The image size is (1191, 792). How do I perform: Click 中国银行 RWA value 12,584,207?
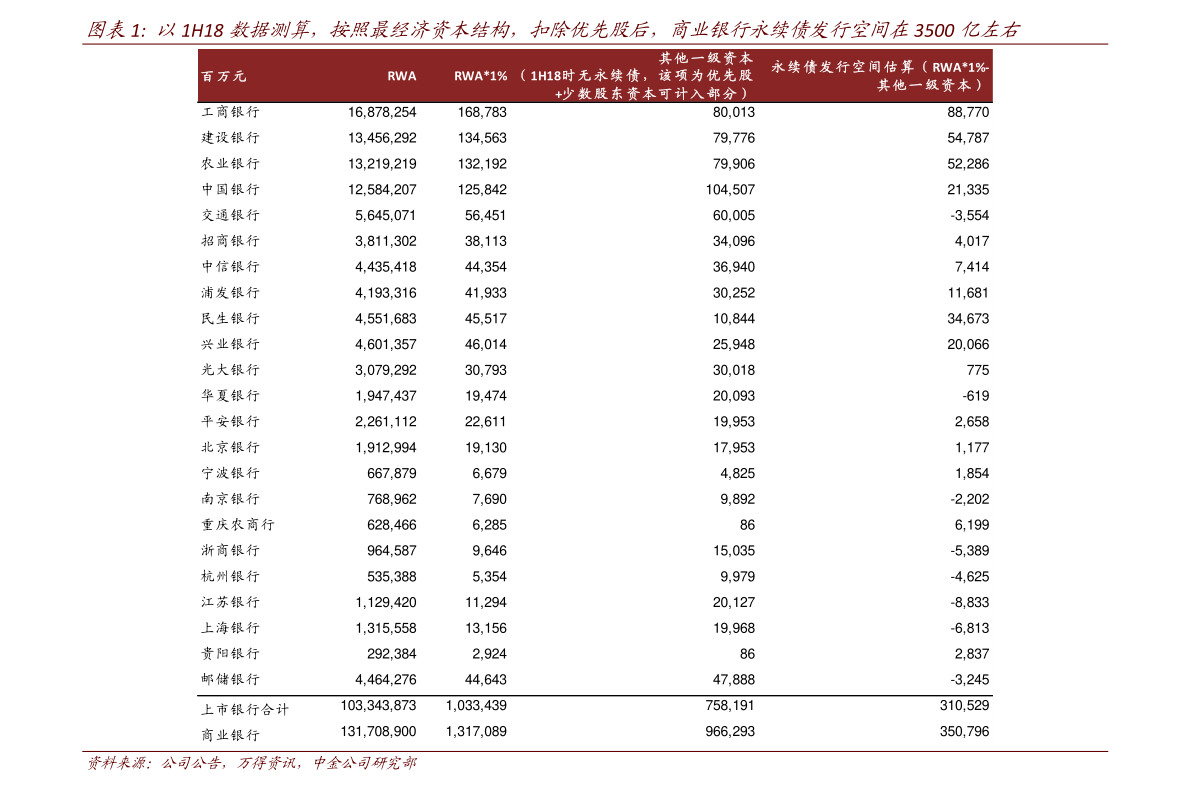(x=382, y=189)
